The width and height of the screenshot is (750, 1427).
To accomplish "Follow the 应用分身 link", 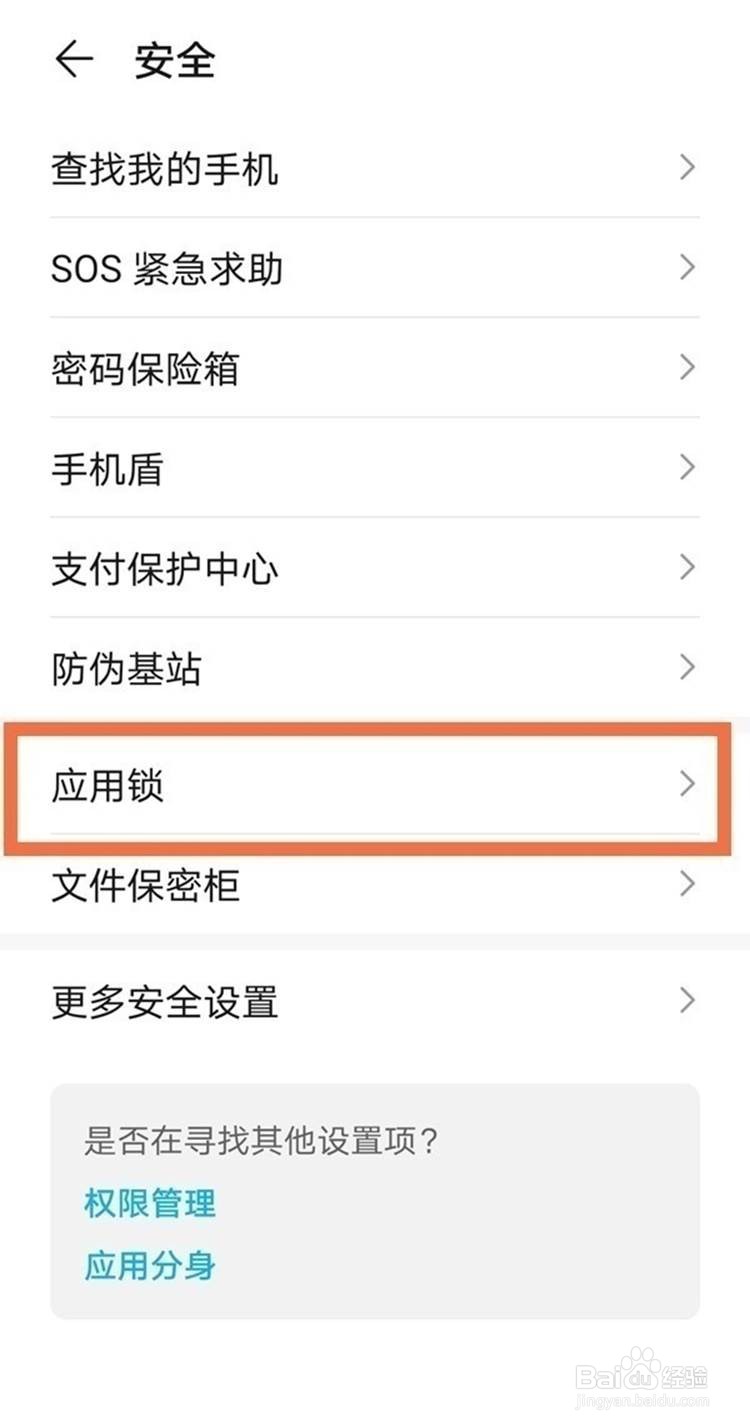I will pyautogui.click(x=150, y=1265).
